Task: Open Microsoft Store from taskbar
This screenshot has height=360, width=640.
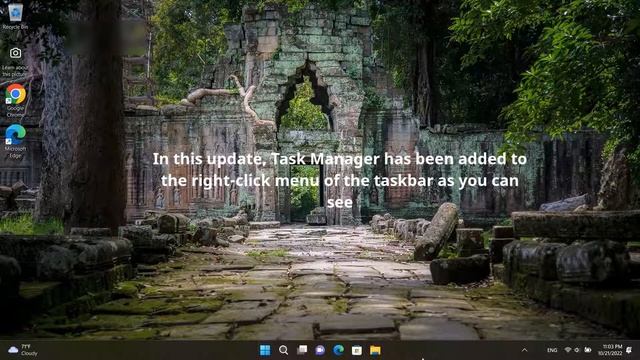Action: [357, 350]
